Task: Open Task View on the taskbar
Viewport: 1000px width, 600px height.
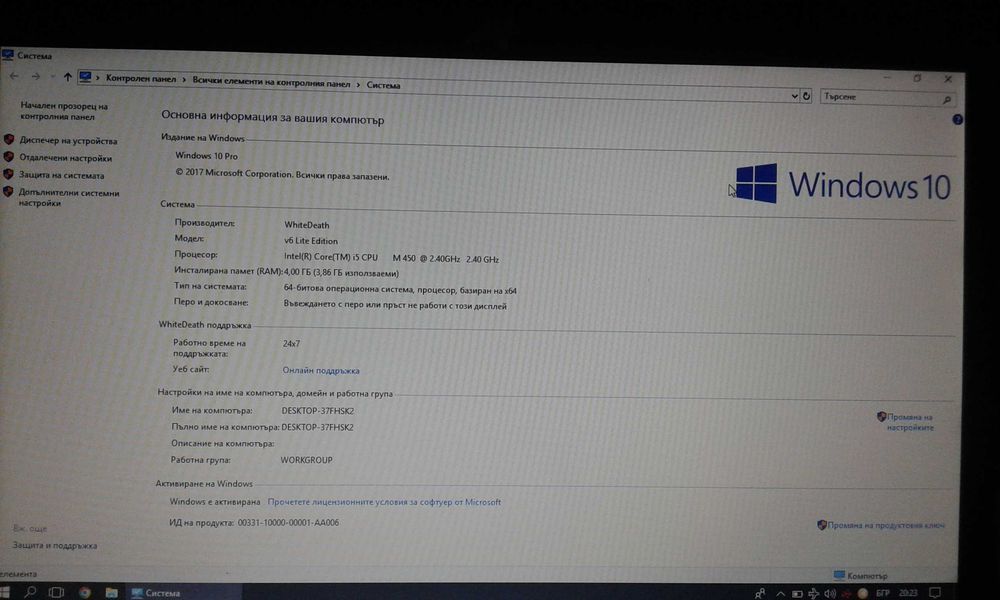Action: coord(56,592)
